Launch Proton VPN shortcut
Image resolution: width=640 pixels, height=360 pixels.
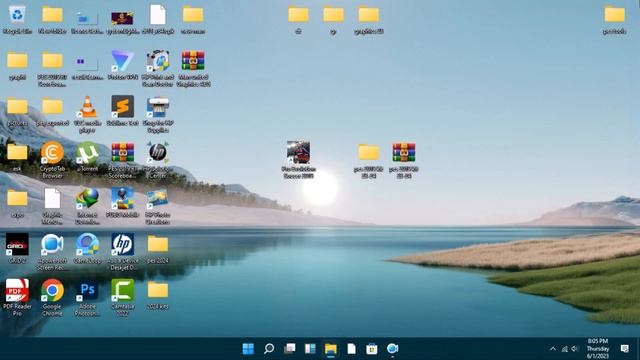[x=122, y=61]
